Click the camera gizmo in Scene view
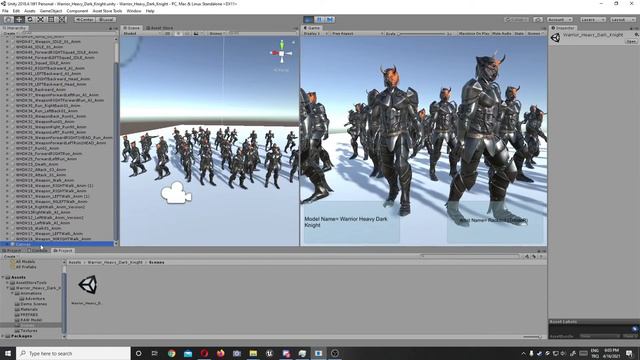This screenshot has width=640, height=360. (176, 193)
